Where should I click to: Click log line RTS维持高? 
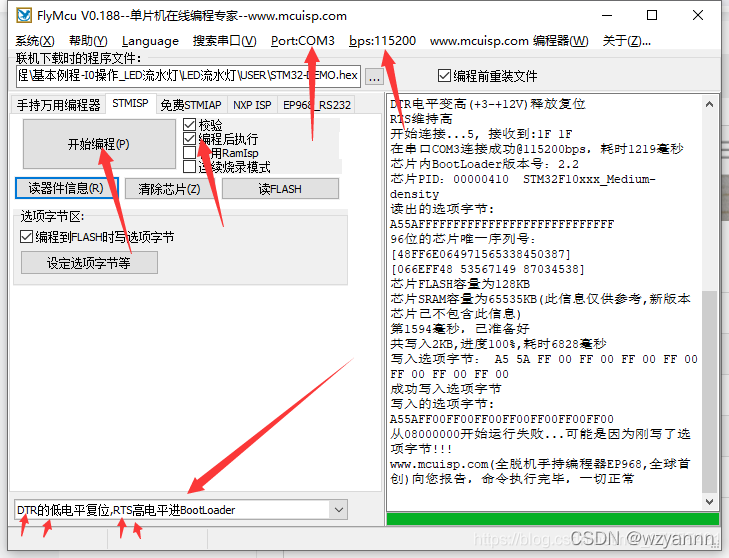tap(421, 119)
